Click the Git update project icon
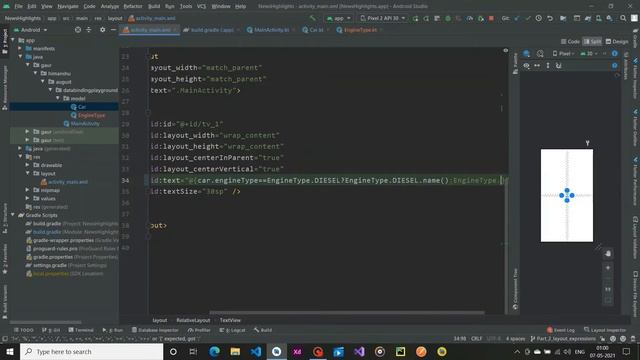Viewport: 640px width, 360px height. click(x=517, y=18)
